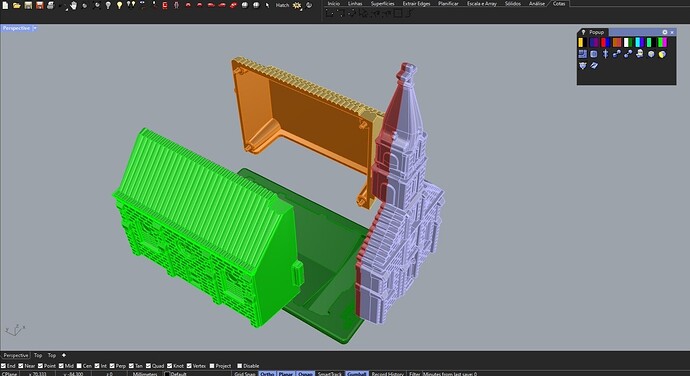The width and height of the screenshot is (690, 376).
Task: Click the Hatch toolbar item
Action: [x=282, y=5]
